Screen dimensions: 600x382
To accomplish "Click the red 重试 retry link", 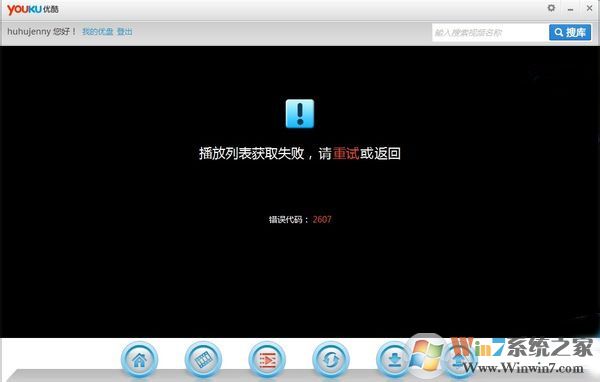I will 346,153.
